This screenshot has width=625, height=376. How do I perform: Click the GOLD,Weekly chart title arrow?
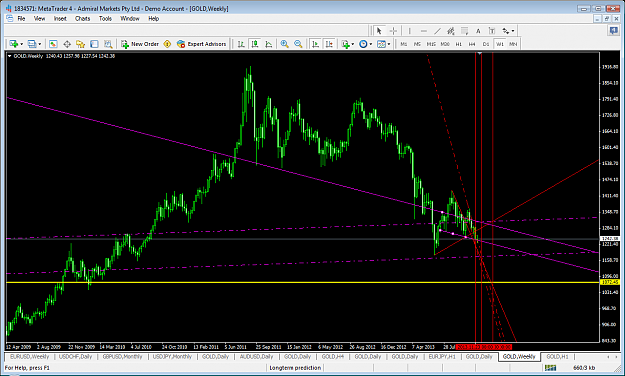10,56
